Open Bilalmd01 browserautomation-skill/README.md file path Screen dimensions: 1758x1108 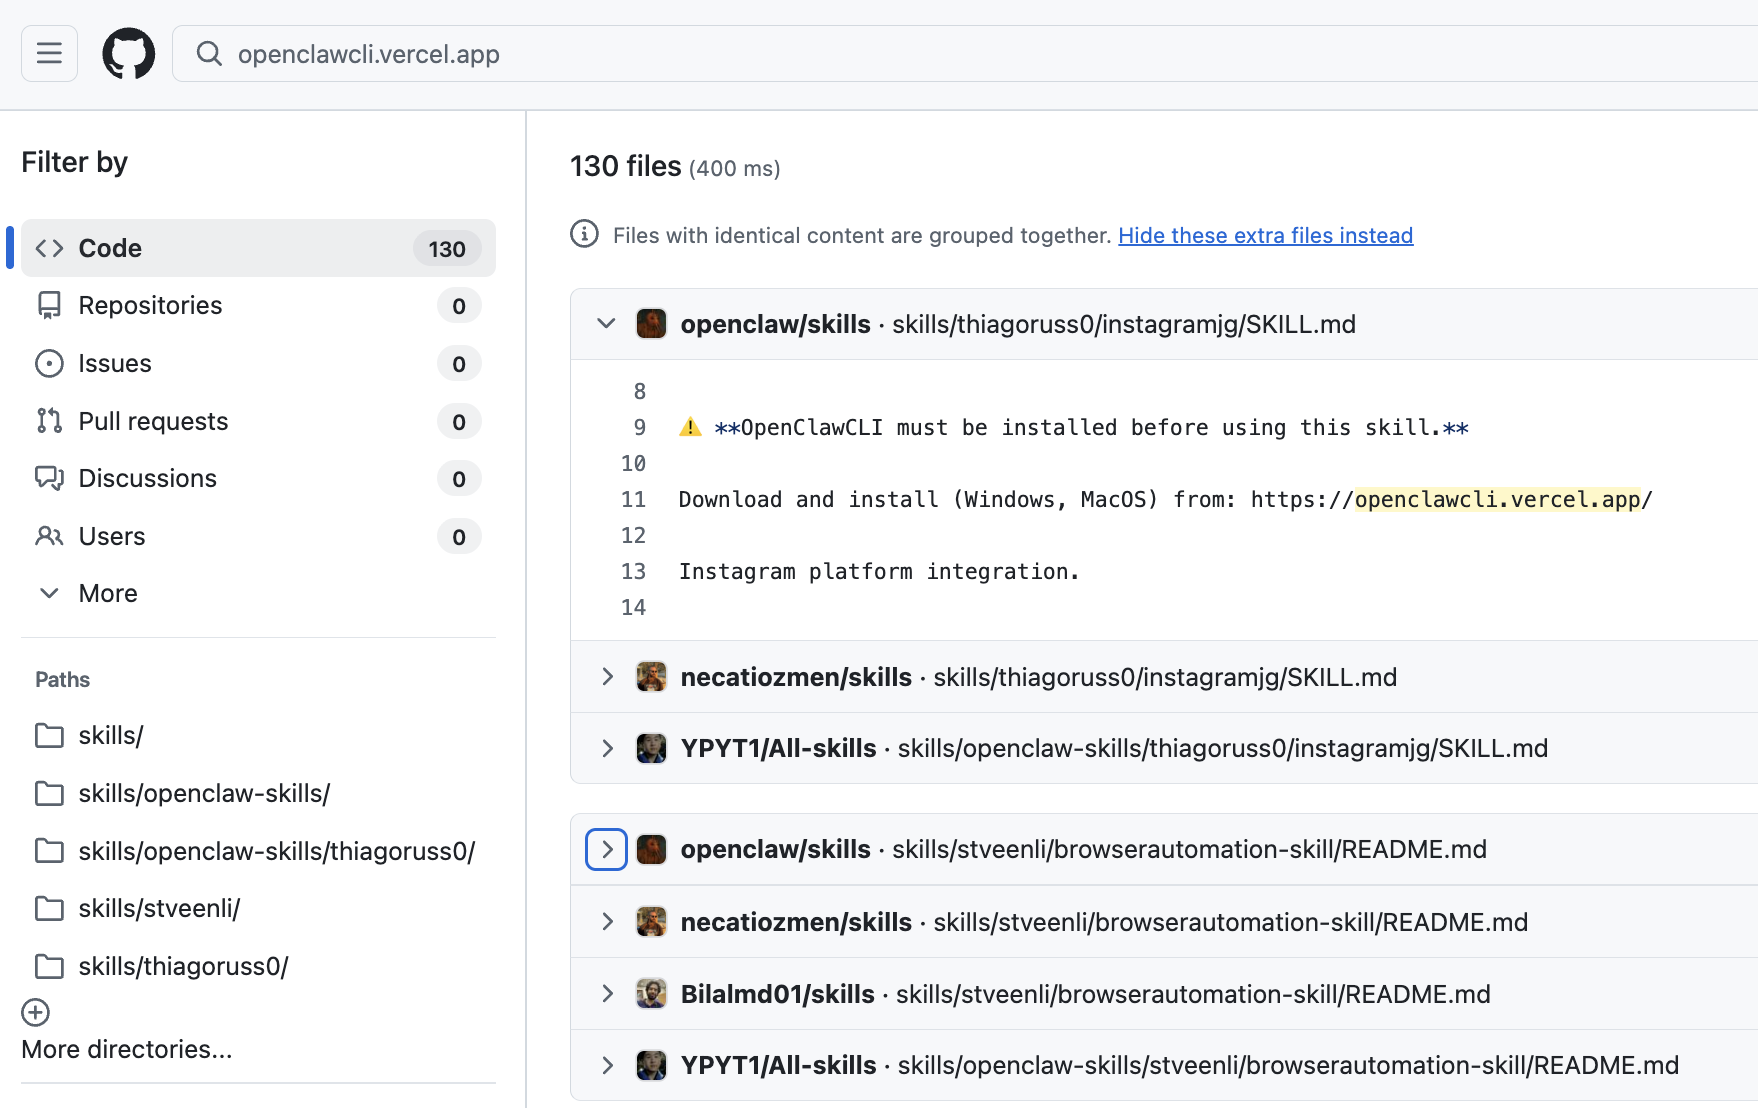click(1193, 994)
